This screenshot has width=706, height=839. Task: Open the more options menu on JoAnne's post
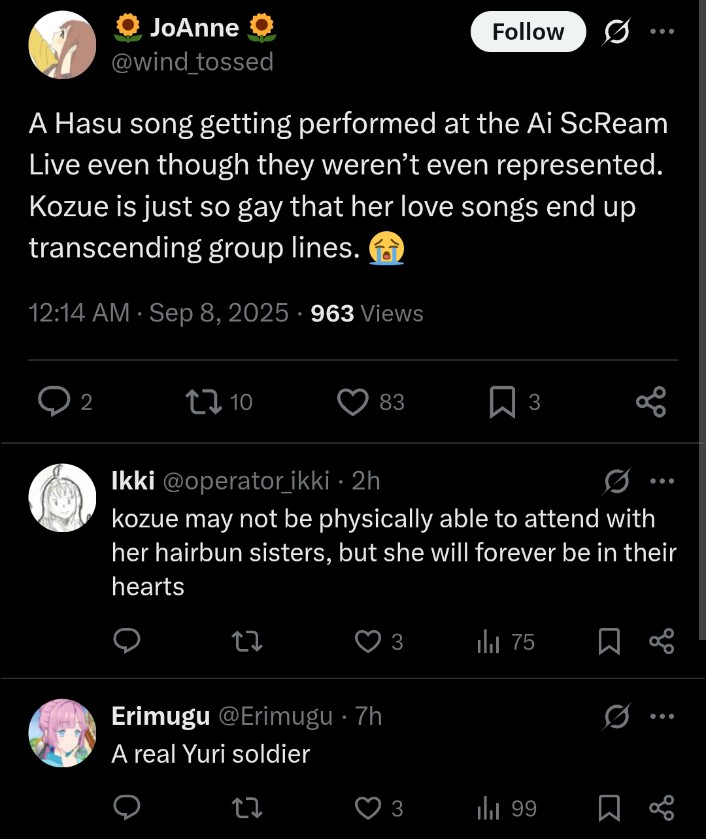[662, 31]
